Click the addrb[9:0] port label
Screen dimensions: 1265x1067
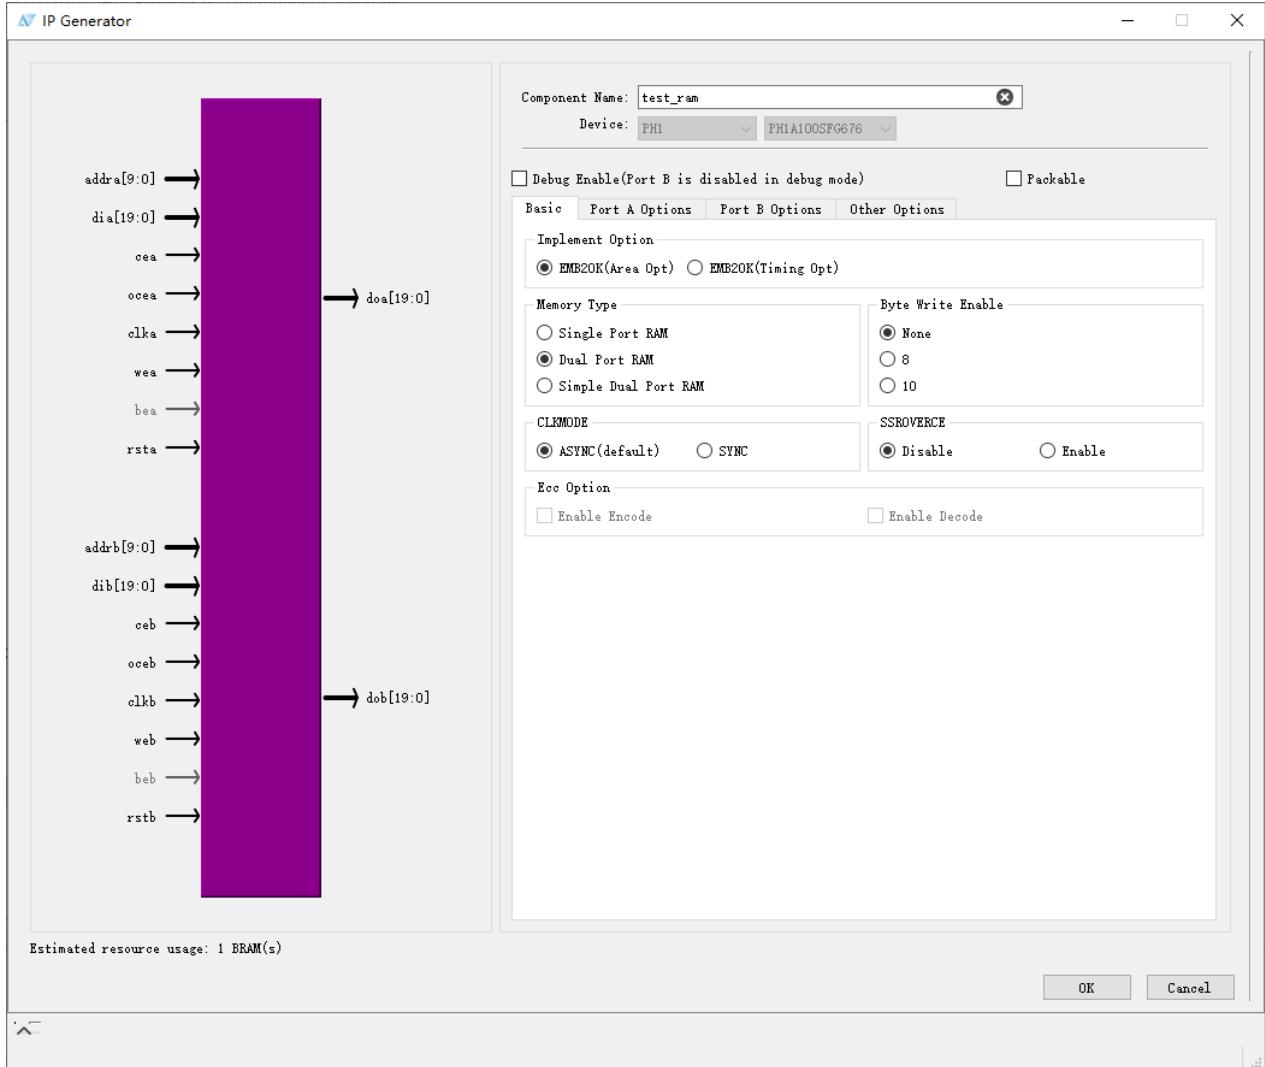pos(120,547)
